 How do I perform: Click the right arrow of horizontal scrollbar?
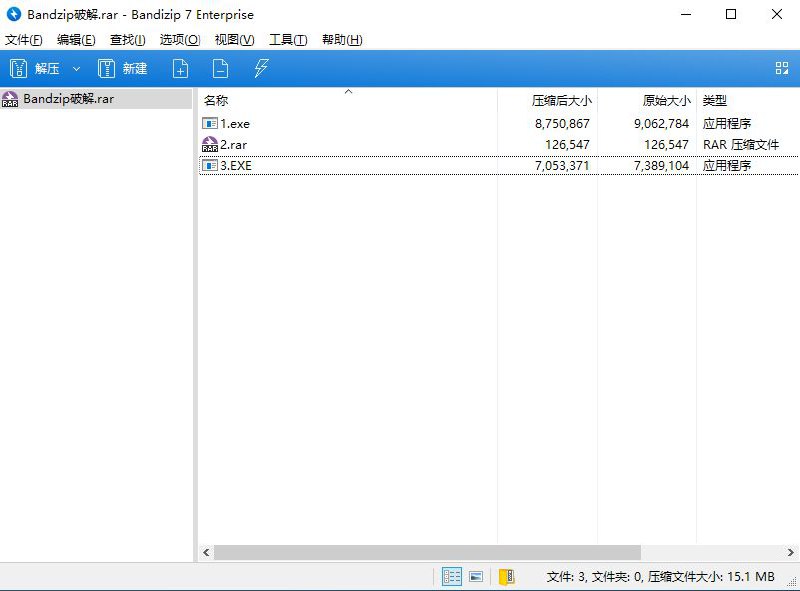tap(790, 552)
